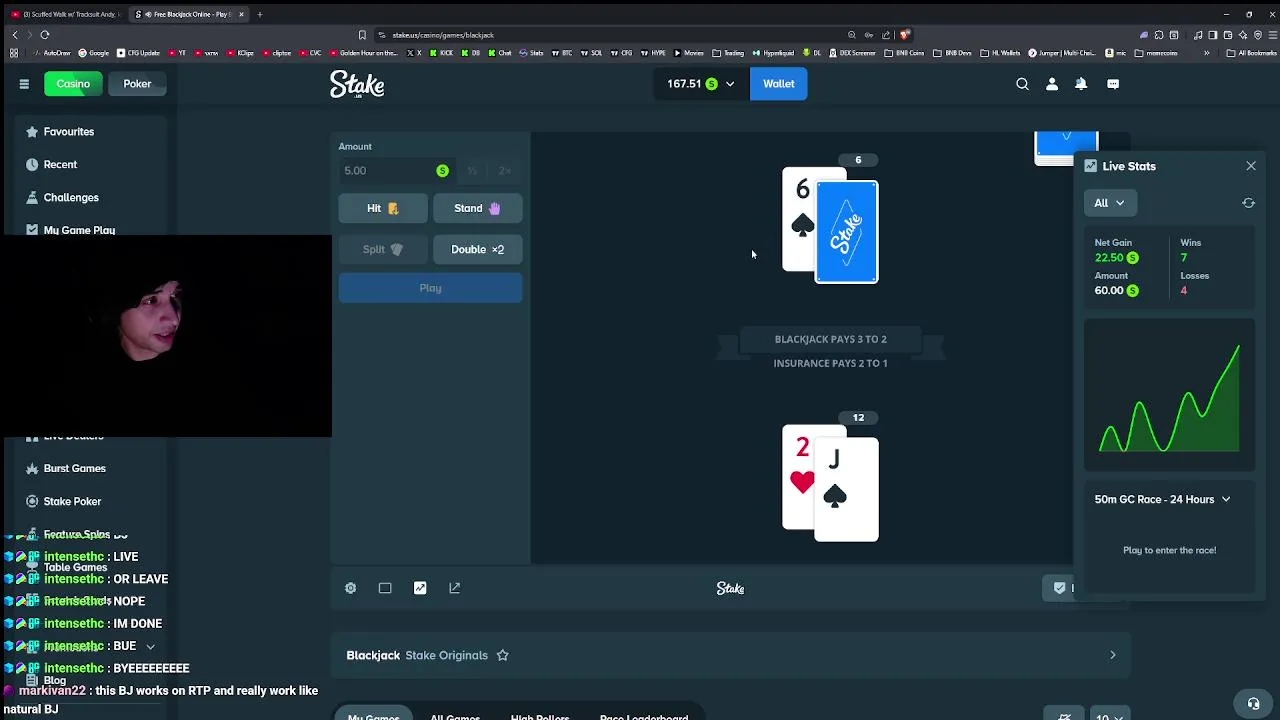The image size is (1280, 720).
Task: Open the Wallet
Action: point(778,84)
